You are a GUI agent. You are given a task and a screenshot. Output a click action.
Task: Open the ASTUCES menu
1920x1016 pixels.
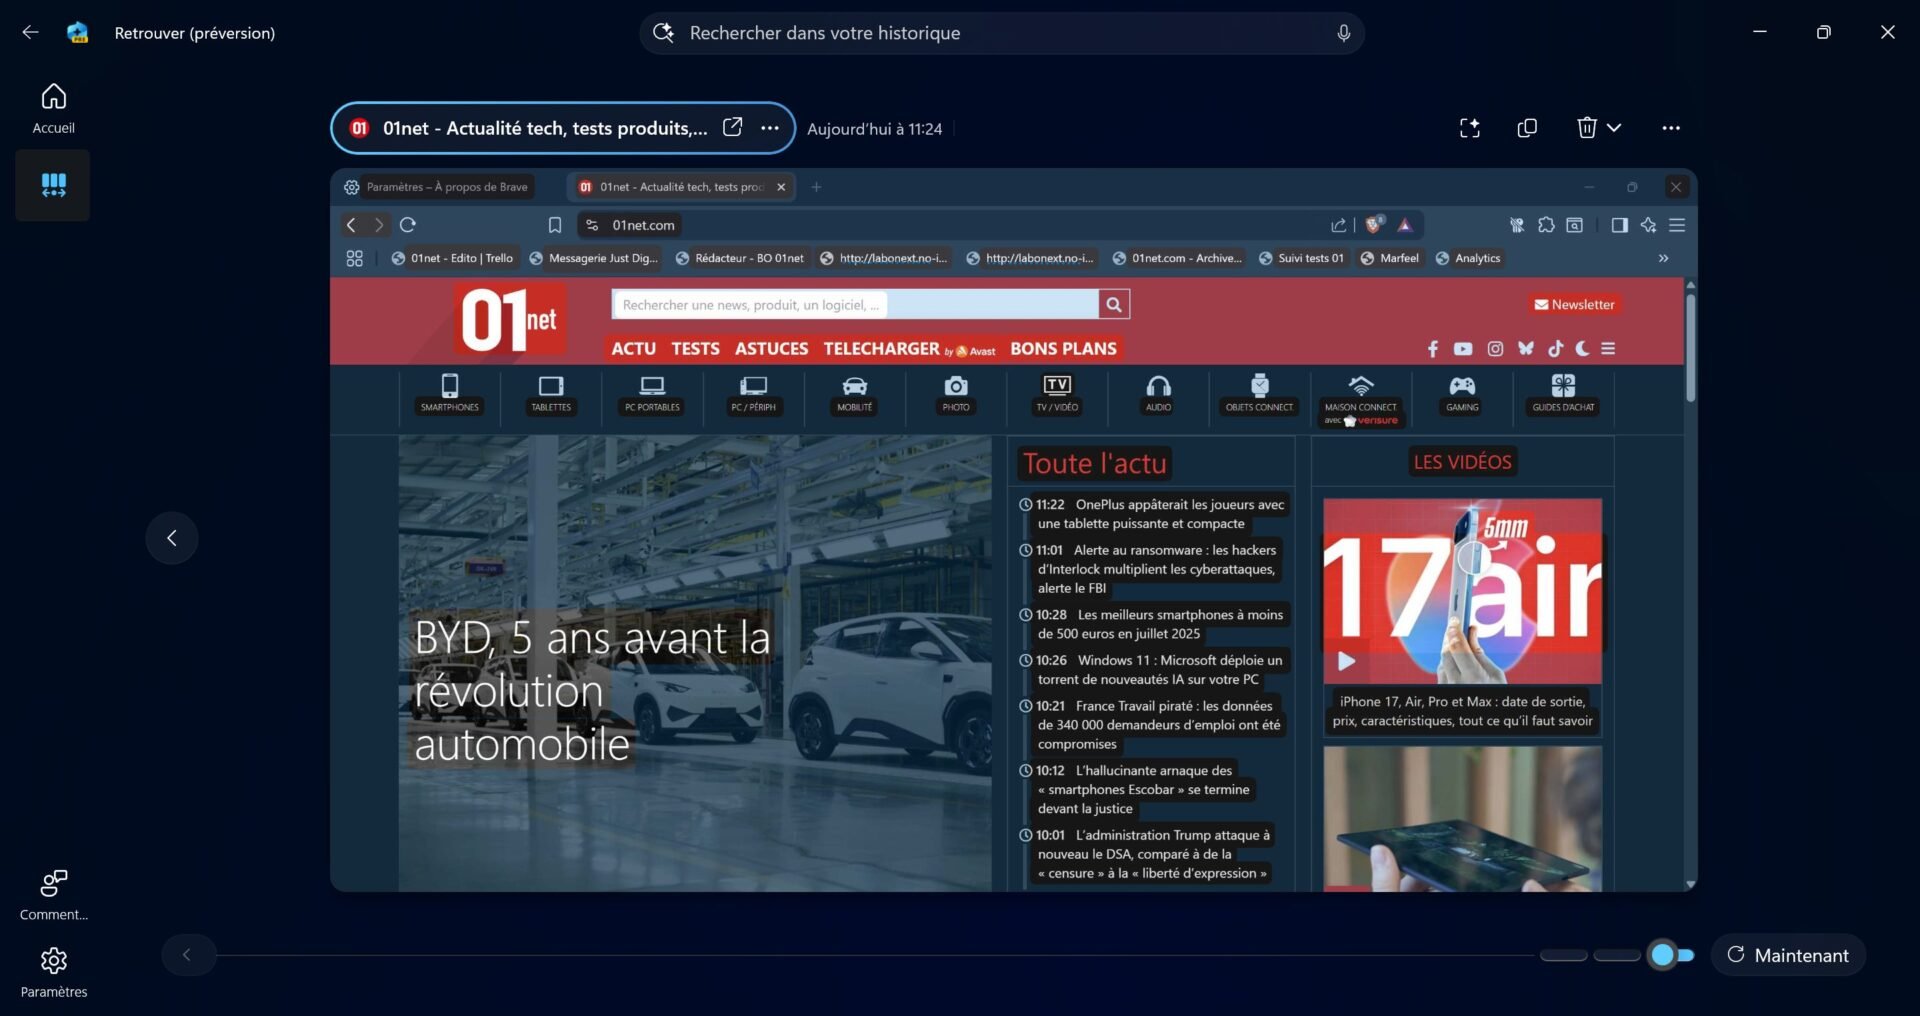coord(771,348)
